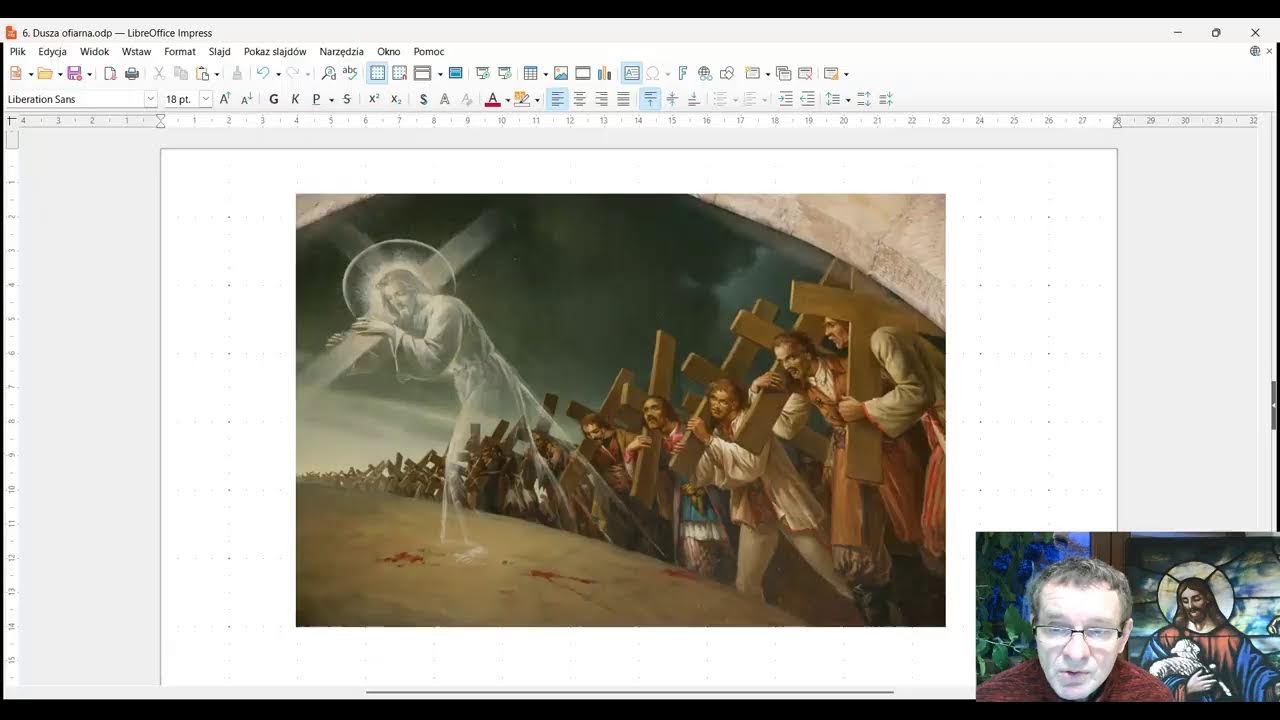
Task: Toggle align left paragraph button
Action: [557, 99]
